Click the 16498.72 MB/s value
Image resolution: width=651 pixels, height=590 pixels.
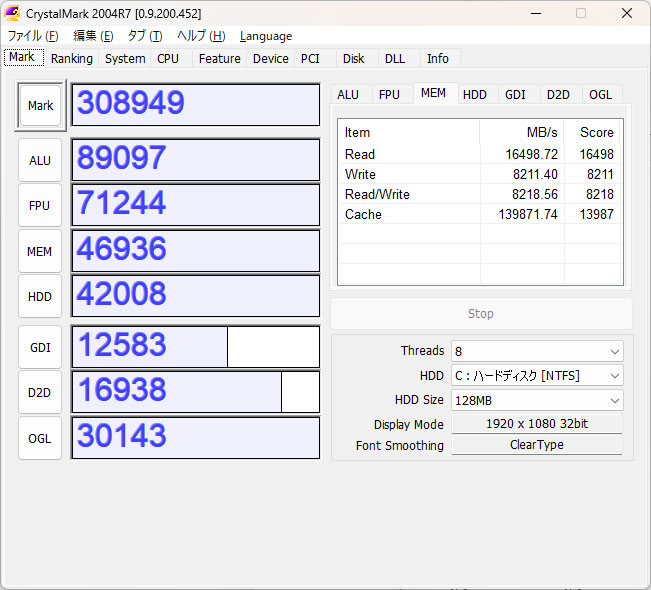tap(531, 154)
